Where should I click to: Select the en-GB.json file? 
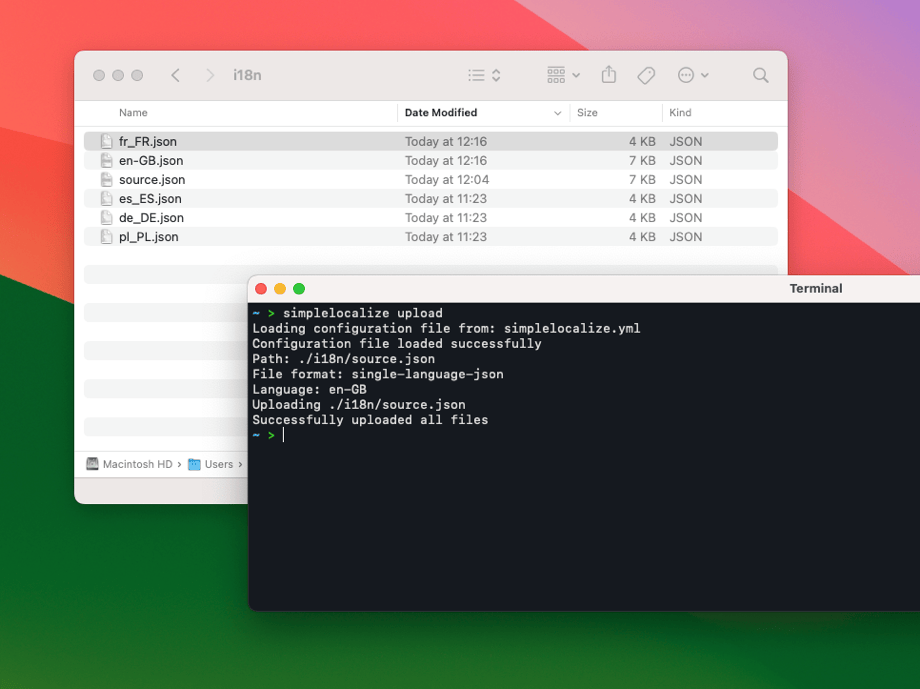[431, 160]
